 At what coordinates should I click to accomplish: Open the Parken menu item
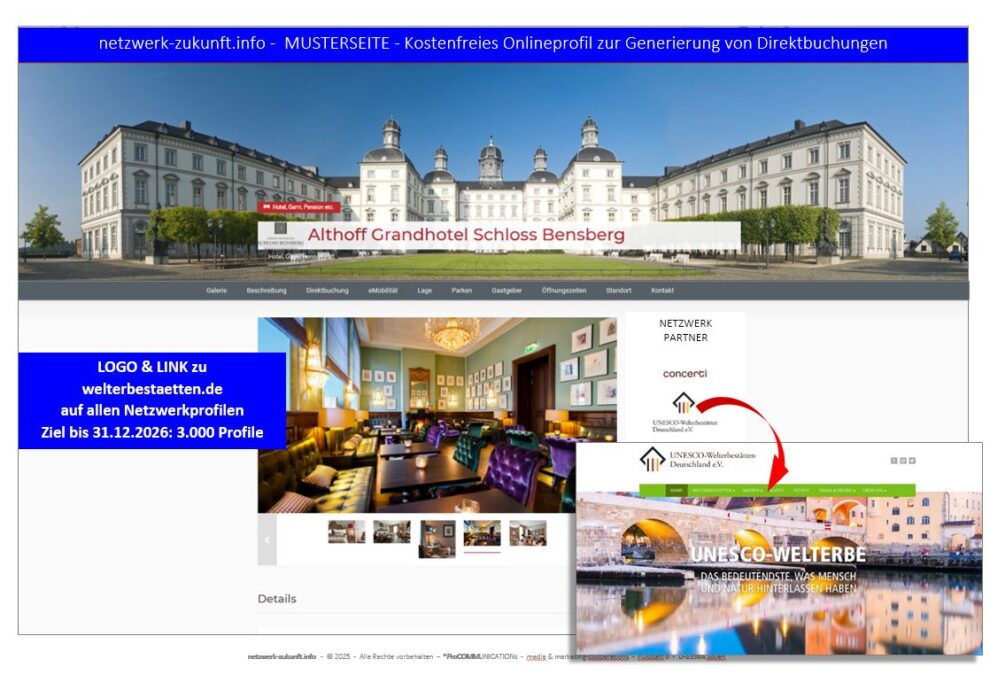(462, 290)
